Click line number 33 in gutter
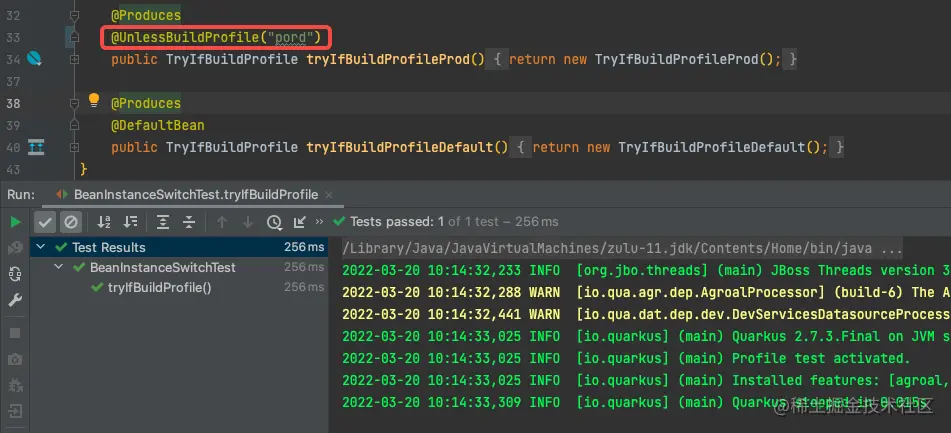951x433 pixels. click(x=13, y=38)
